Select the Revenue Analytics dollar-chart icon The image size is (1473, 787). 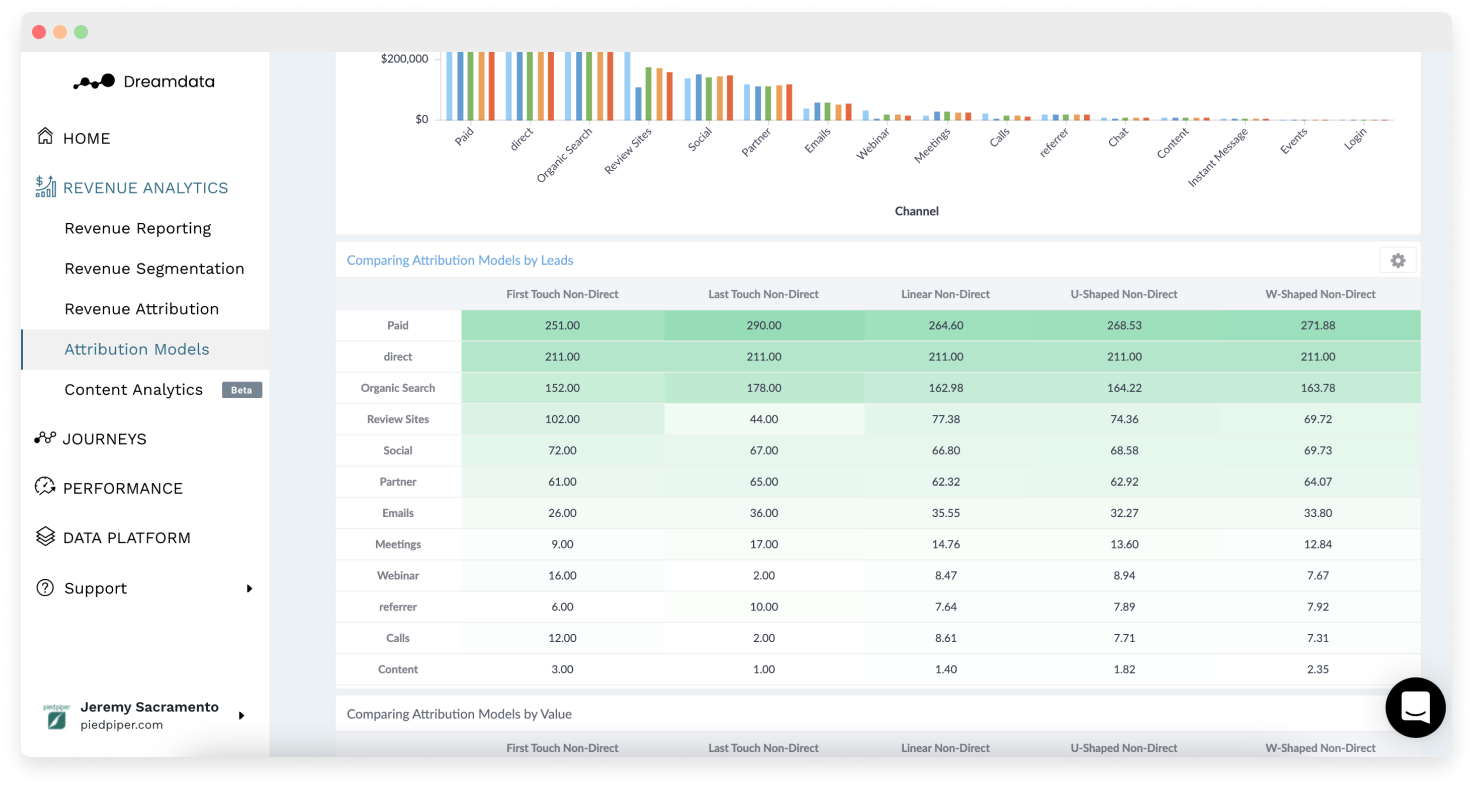tap(44, 186)
